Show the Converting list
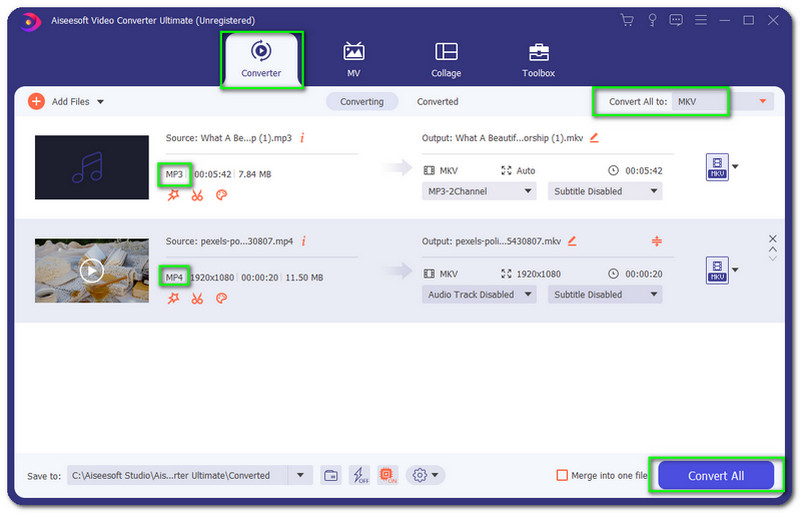 tap(362, 102)
